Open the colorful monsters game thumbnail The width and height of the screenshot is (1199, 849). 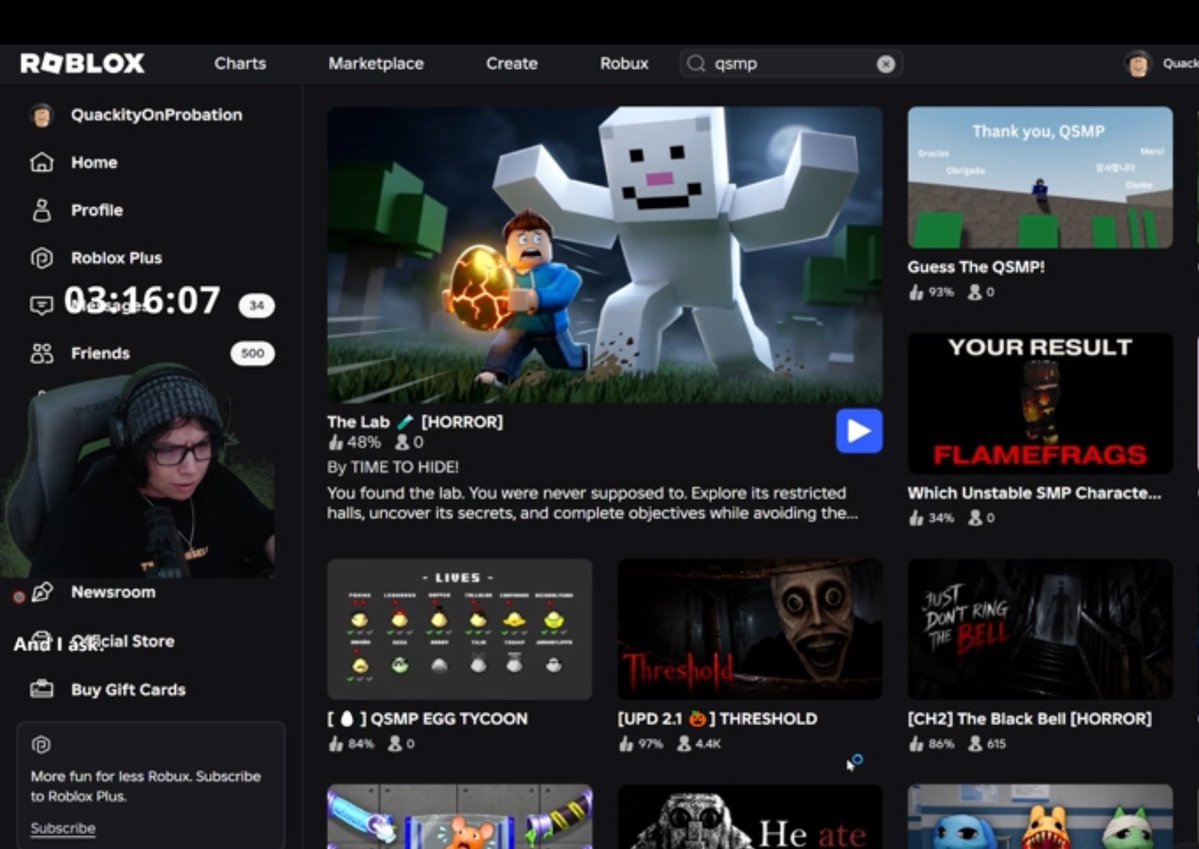[x=1040, y=816]
